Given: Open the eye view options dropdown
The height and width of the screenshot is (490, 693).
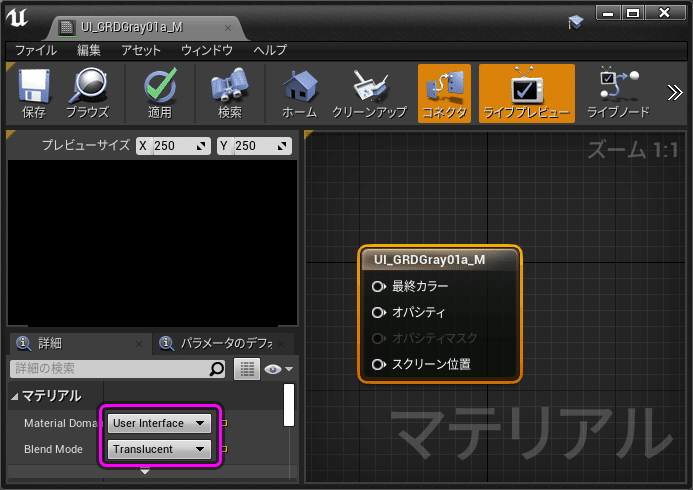Looking at the screenshot, I should coord(278,369).
